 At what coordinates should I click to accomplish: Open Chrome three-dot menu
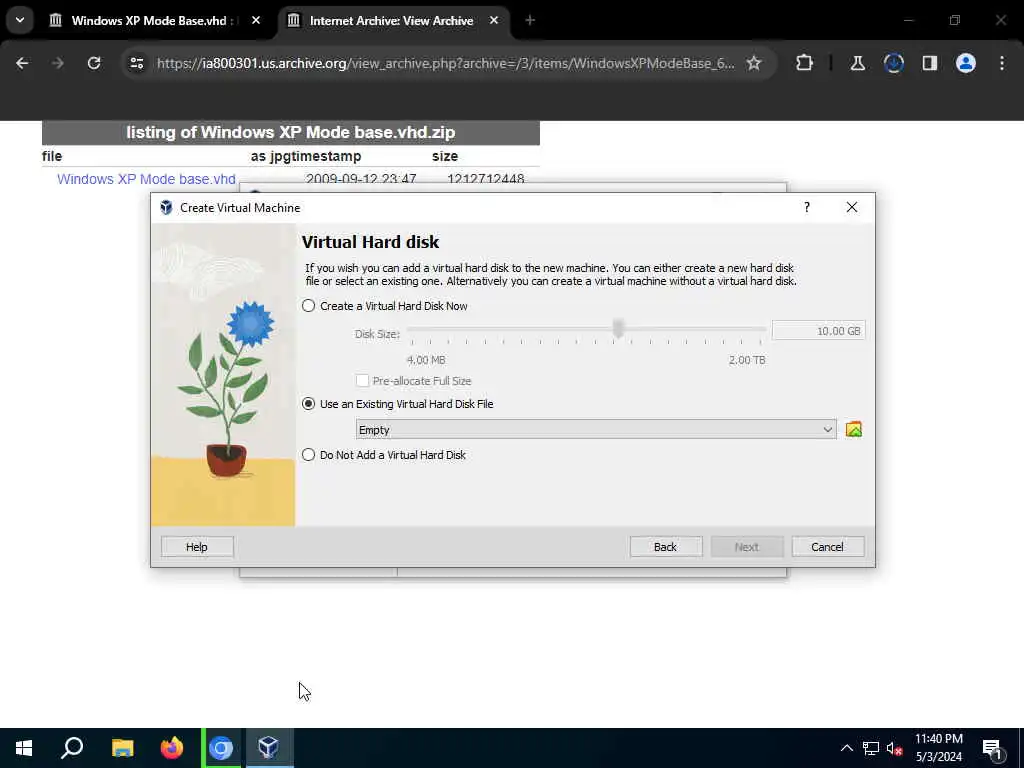[1002, 63]
